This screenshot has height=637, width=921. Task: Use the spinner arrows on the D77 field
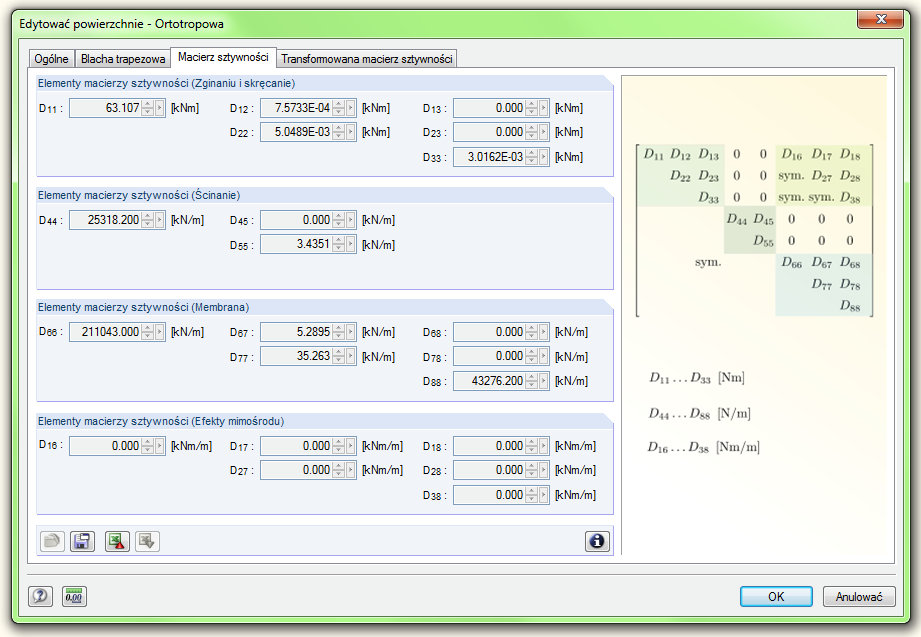pyautogui.click(x=339, y=356)
